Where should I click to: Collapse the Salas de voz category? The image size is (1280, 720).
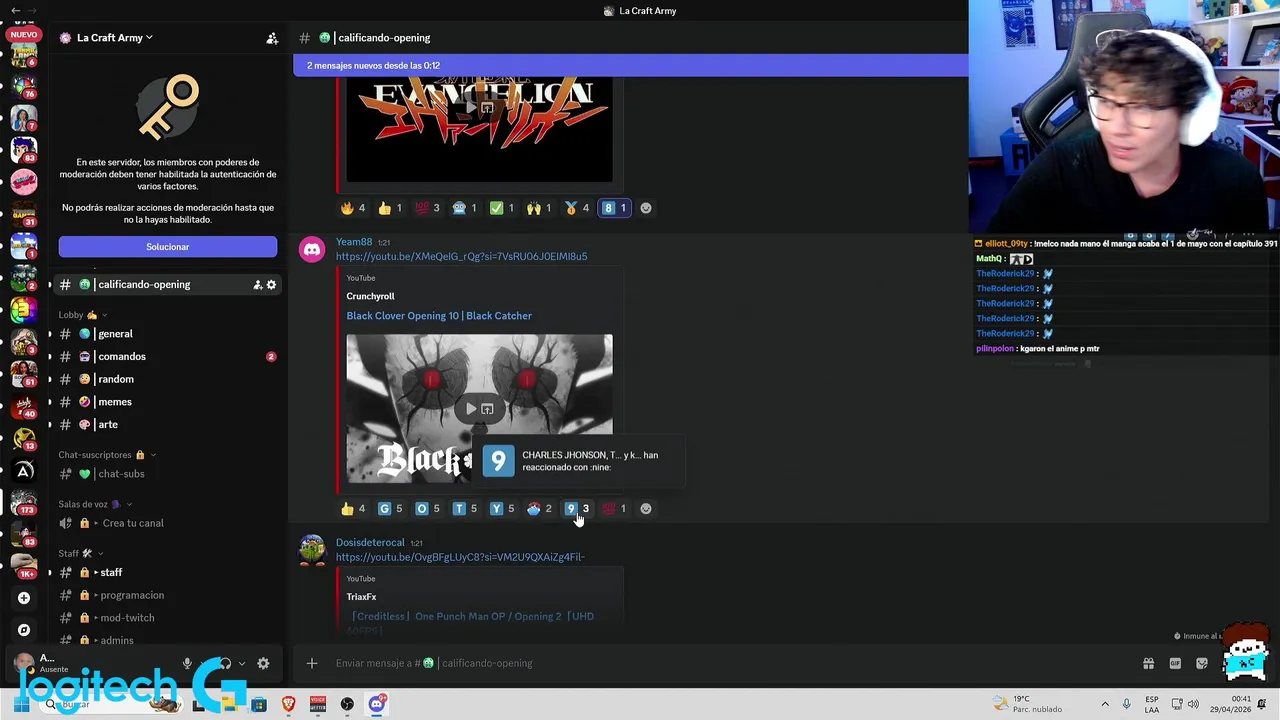tap(95, 504)
